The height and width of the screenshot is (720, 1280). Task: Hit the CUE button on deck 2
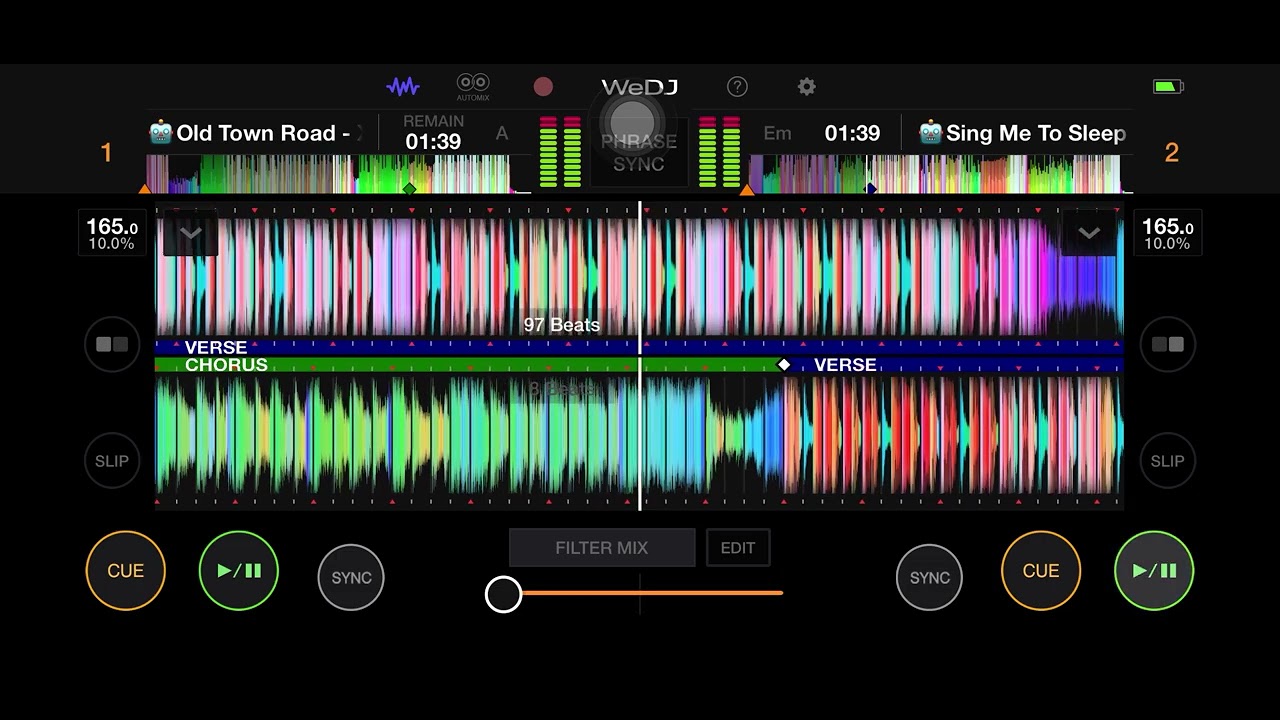pos(1041,571)
